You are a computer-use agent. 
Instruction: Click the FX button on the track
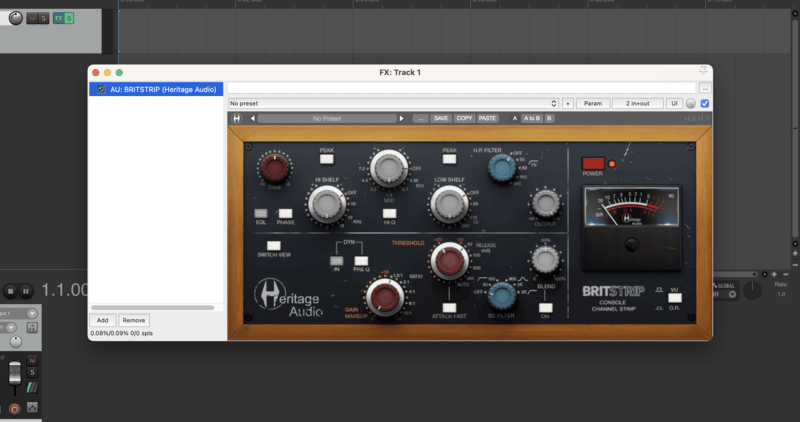58,18
